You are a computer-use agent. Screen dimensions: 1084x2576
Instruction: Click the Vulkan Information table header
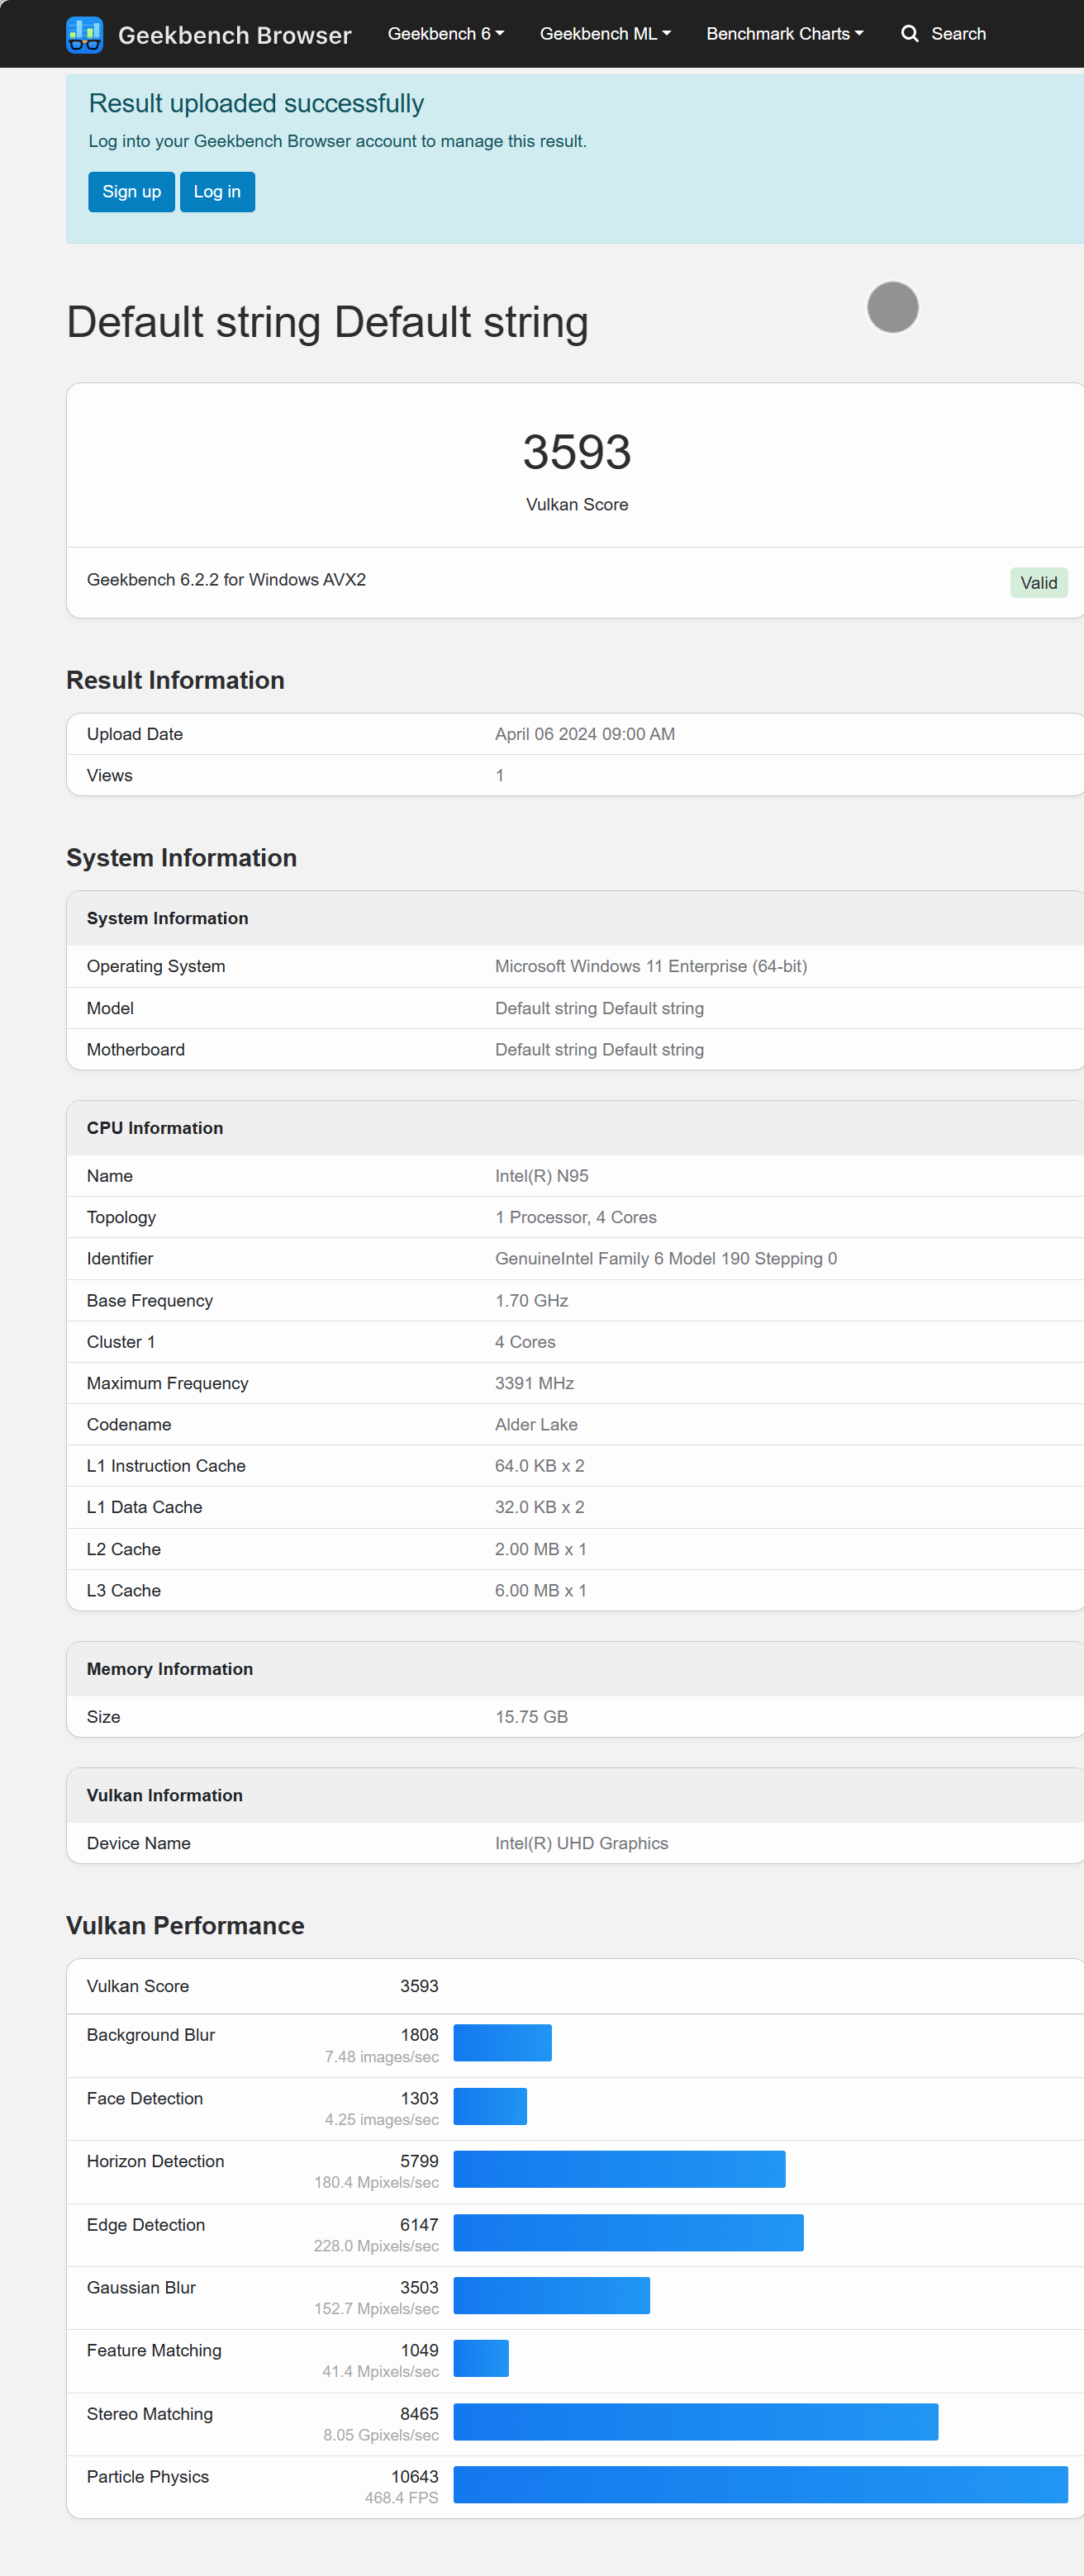575,1795
